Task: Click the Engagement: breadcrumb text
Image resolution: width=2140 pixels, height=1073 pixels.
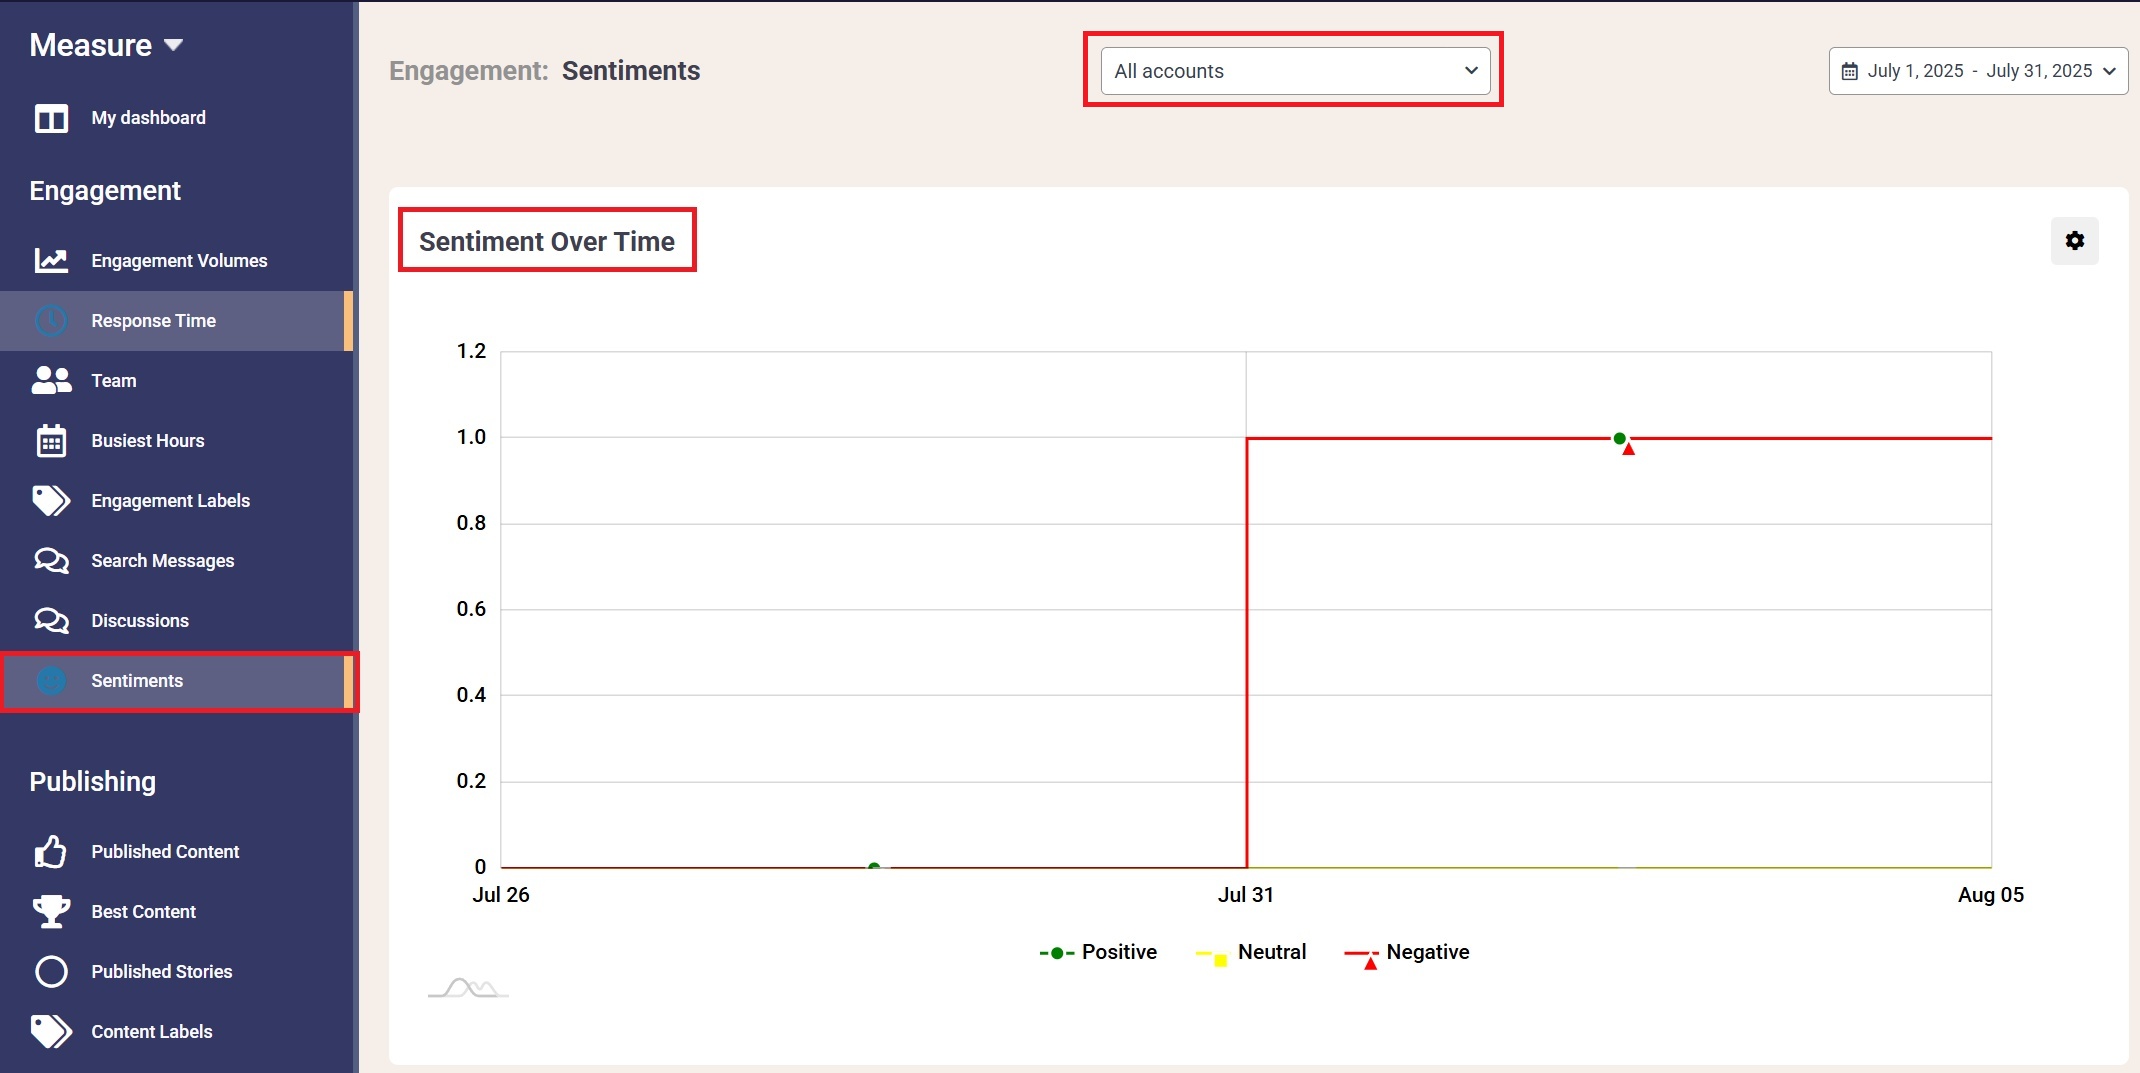Action: point(468,71)
